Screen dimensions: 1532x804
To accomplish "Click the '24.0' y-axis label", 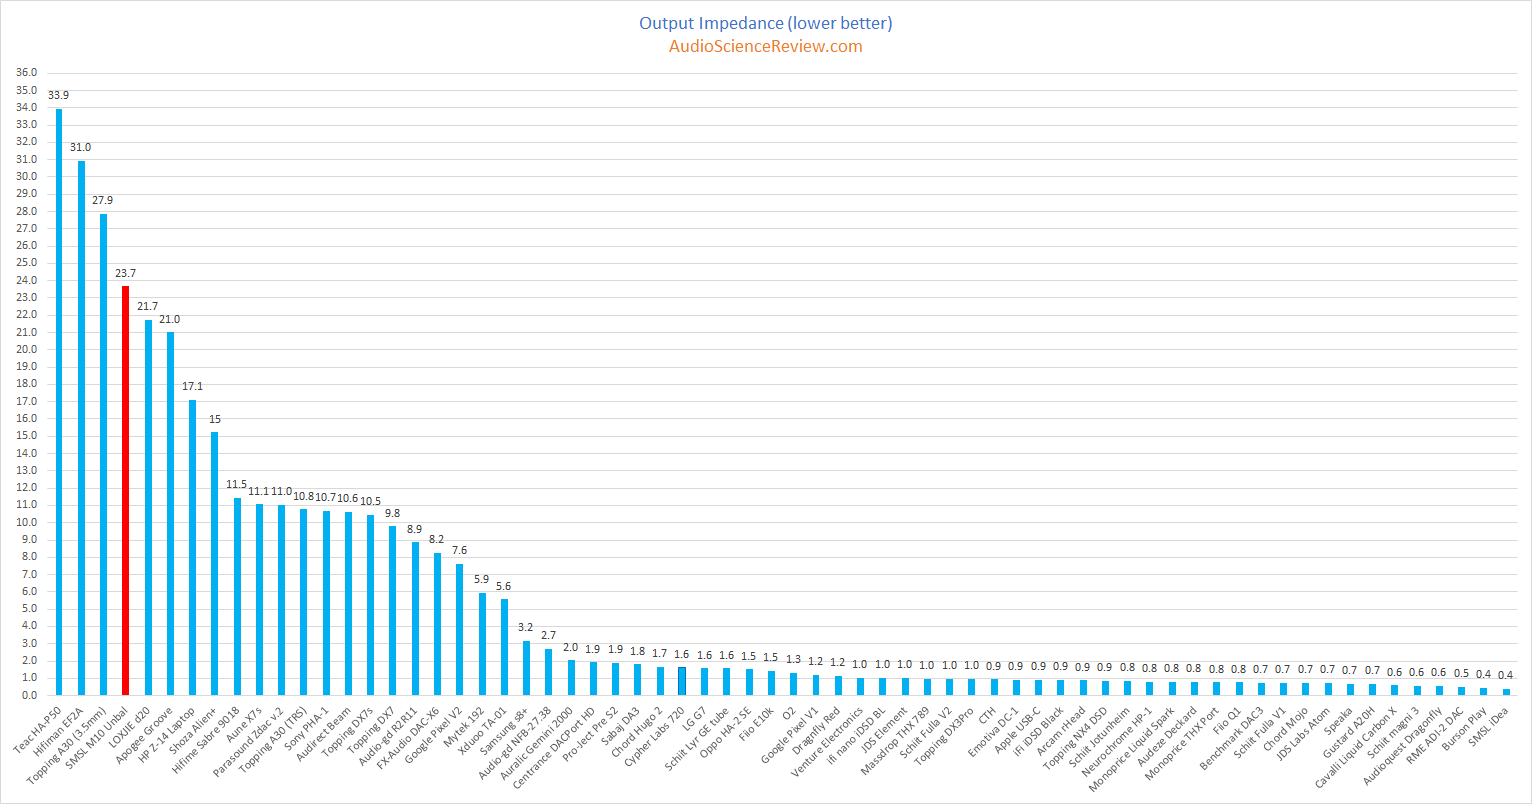I will pos(25,280).
